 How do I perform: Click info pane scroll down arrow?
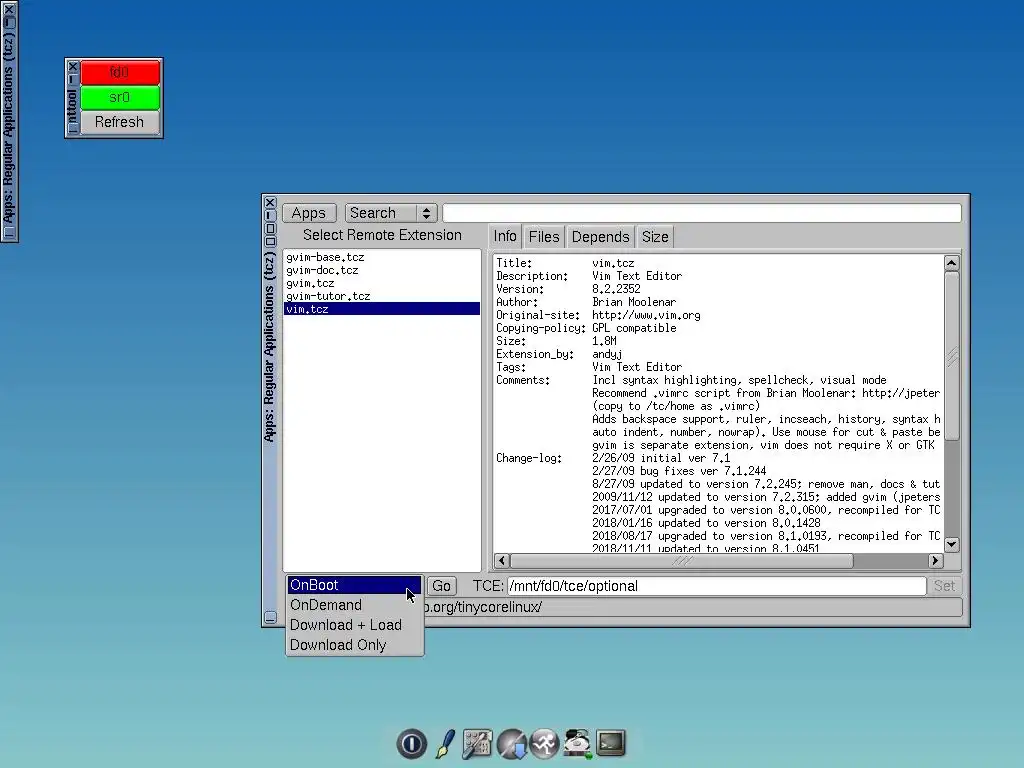pos(952,544)
